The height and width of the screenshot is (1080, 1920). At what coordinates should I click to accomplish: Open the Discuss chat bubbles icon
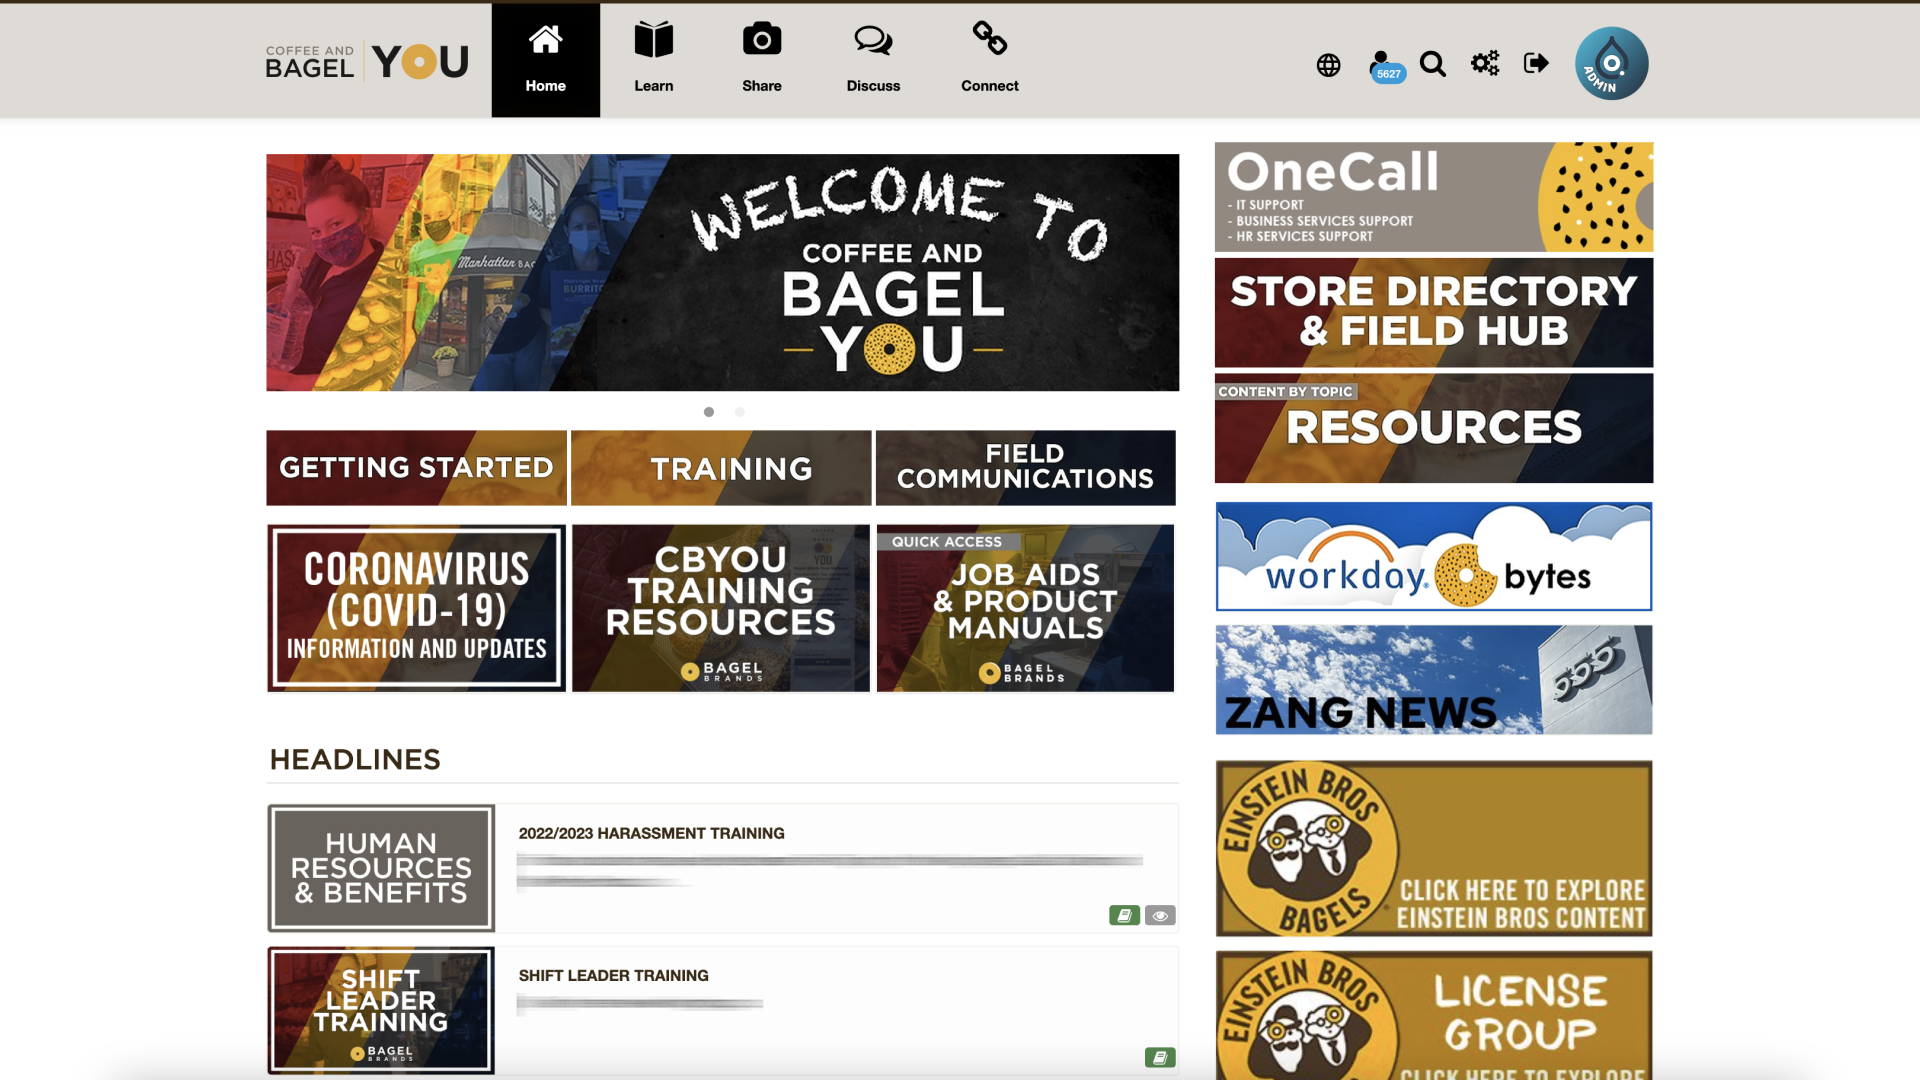873,40
